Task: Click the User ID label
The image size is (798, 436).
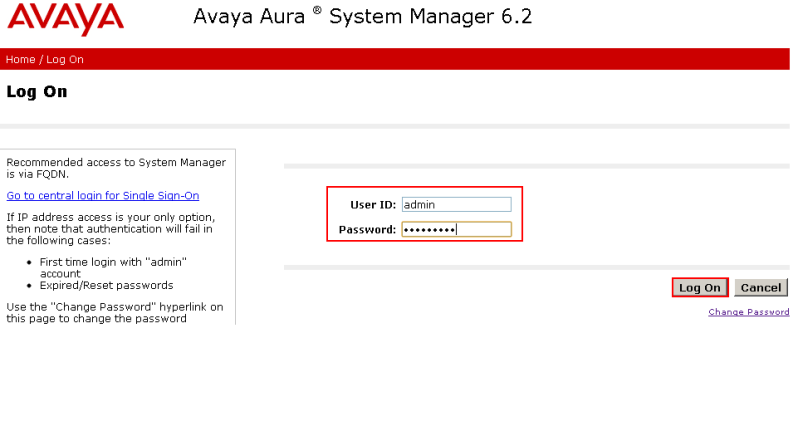Action: [x=372, y=204]
